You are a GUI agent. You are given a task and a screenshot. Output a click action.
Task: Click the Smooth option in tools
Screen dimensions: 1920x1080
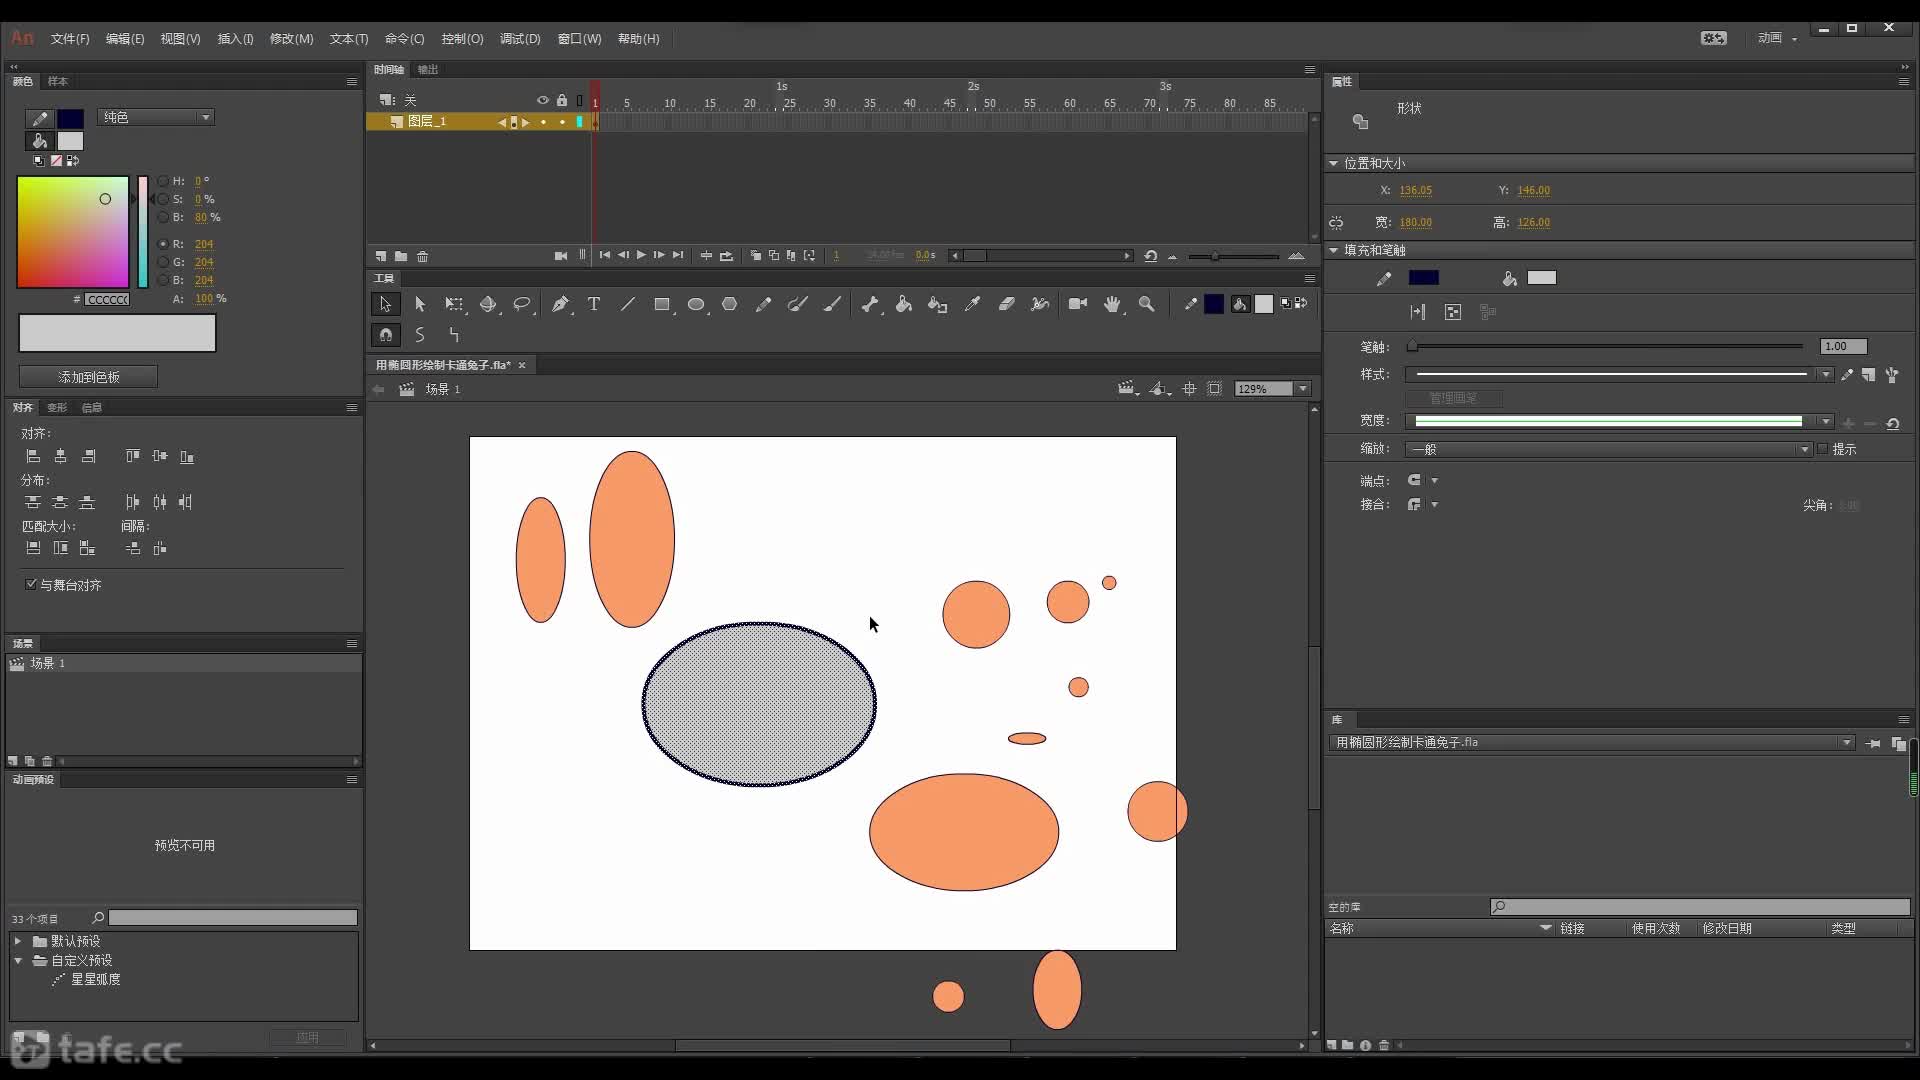click(x=420, y=335)
